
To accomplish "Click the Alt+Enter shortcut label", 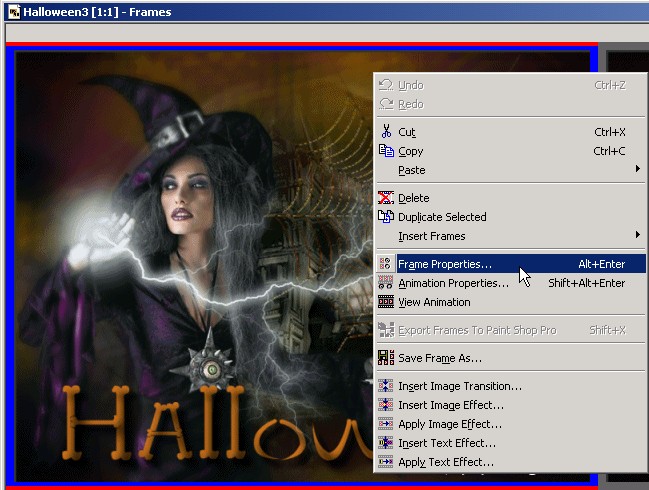I will 601,264.
